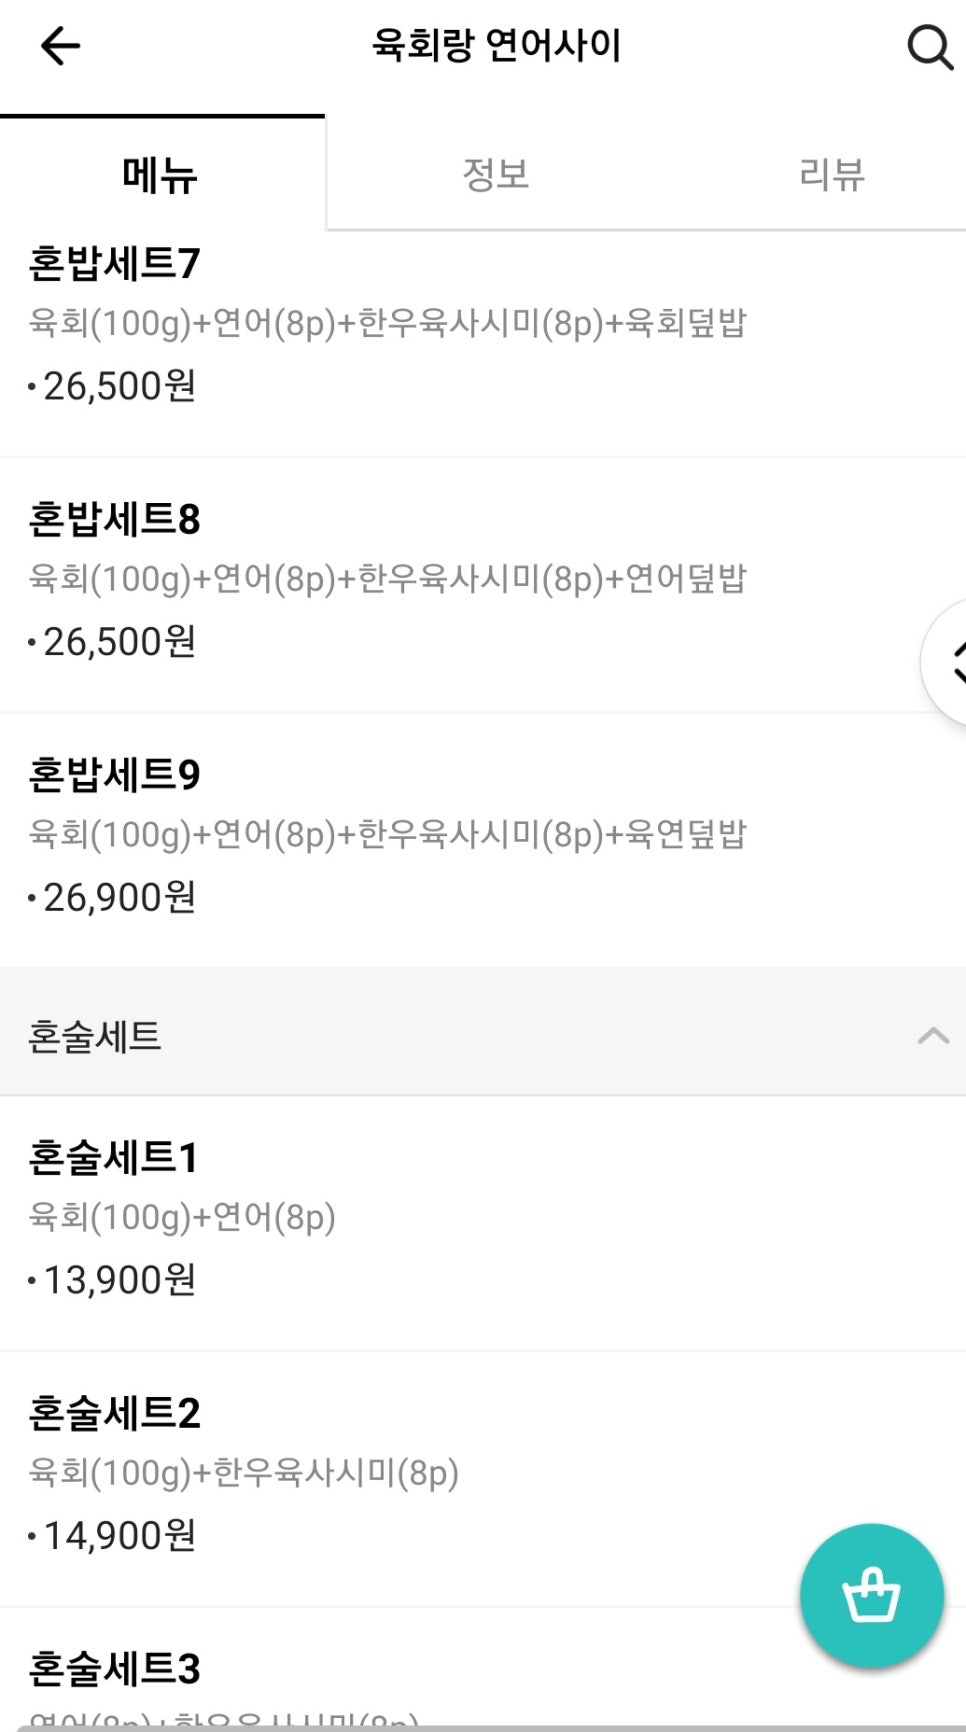966x1732 pixels.
Task: Tap the 26,900원 price of 혼밥세트9
Action: pyautogui.click(x=119, y=898)
